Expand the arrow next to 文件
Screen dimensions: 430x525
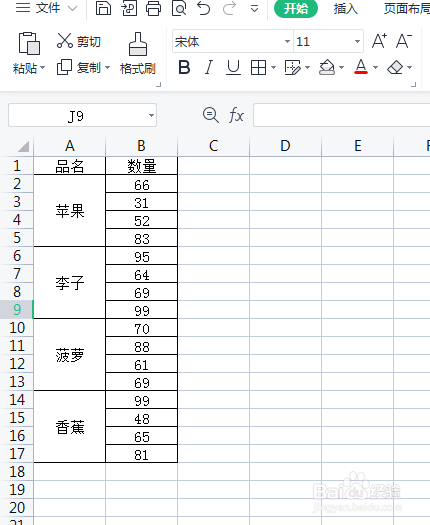pos(73,8)
